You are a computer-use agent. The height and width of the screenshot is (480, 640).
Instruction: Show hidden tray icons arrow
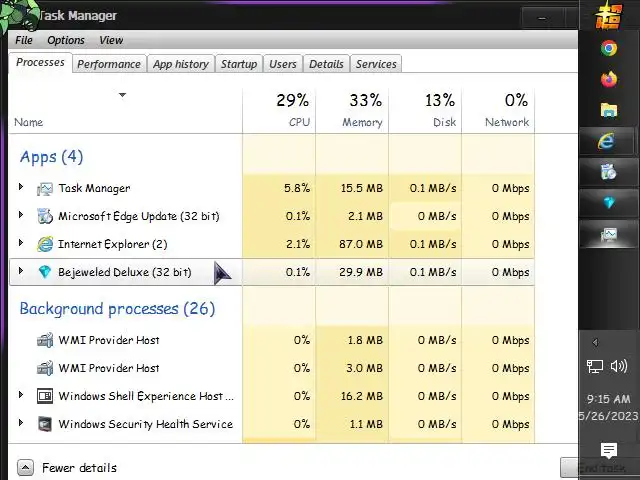pyautogui.click(x=595, y=342)
